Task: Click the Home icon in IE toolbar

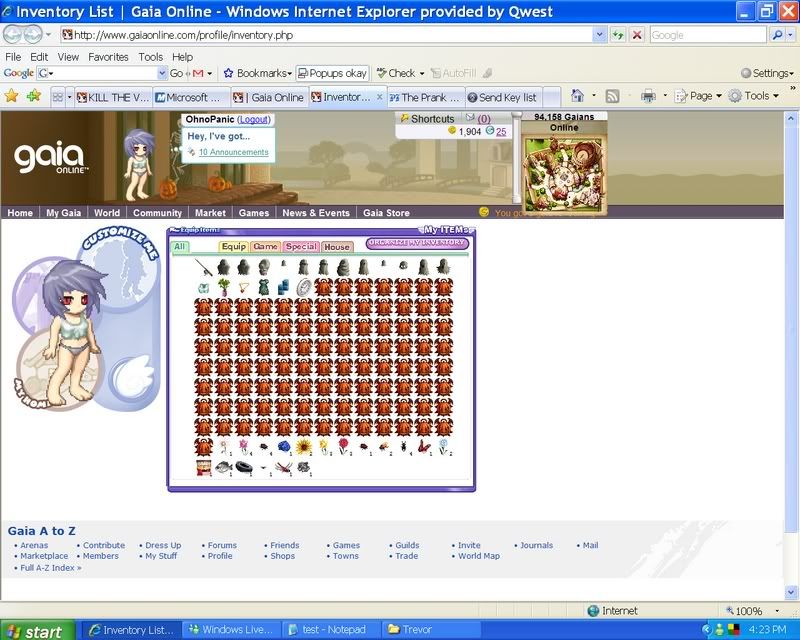Action: [x=578, y=95]
